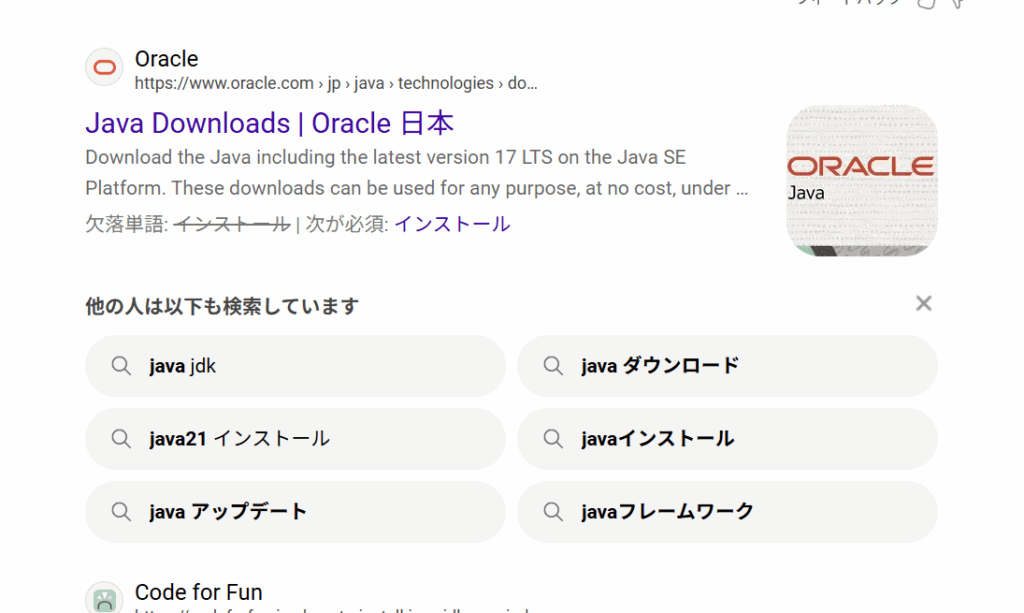The height and width of the screenshot is (613, 1024).
Task: Click the Code for Fun favicon
Action: (x=104, y=598)
